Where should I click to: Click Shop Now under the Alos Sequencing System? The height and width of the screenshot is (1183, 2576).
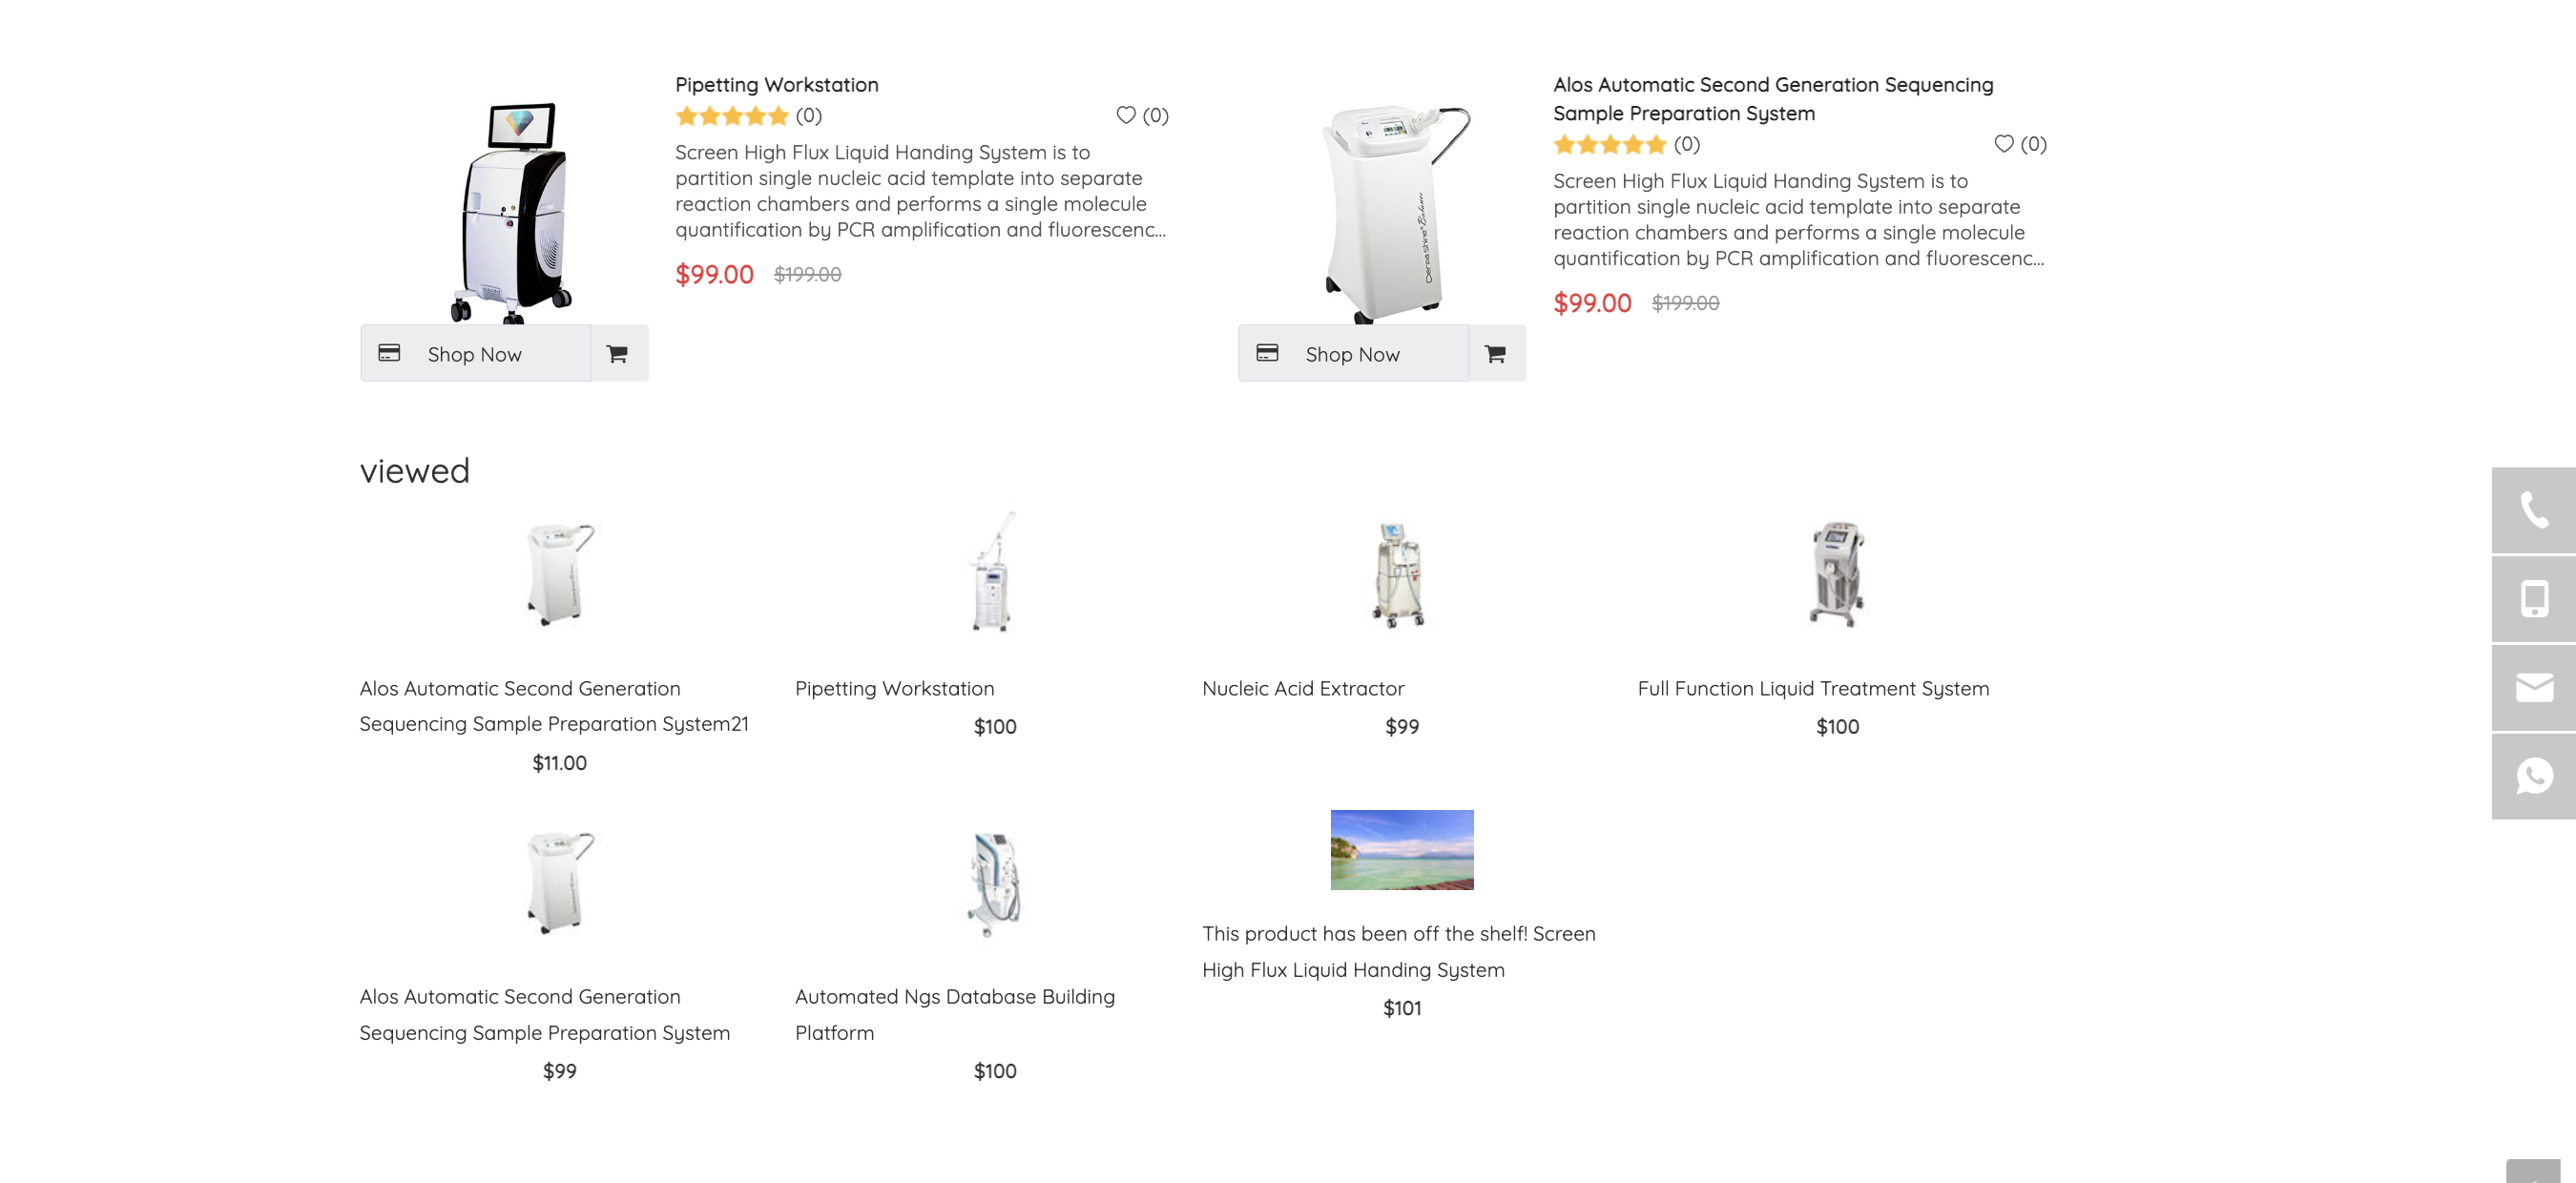click(1352, 354)
